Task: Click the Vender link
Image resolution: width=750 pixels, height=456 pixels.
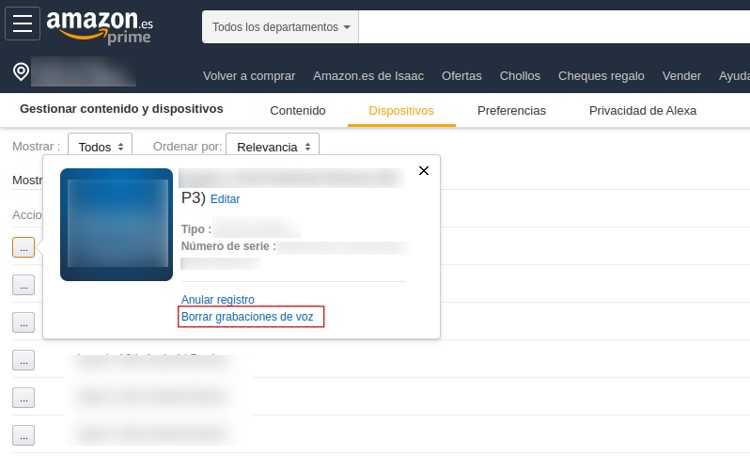Action: [x=682, y=76]
